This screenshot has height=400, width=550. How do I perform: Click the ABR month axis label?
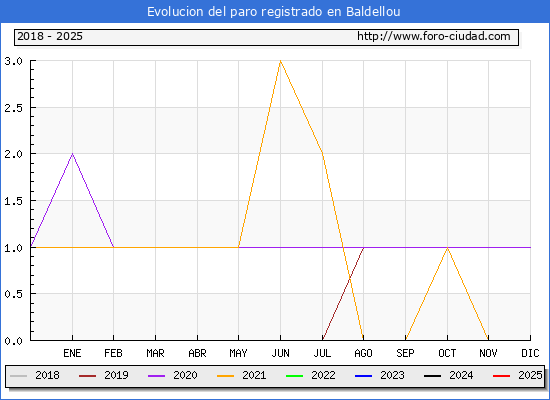point(197,353)
